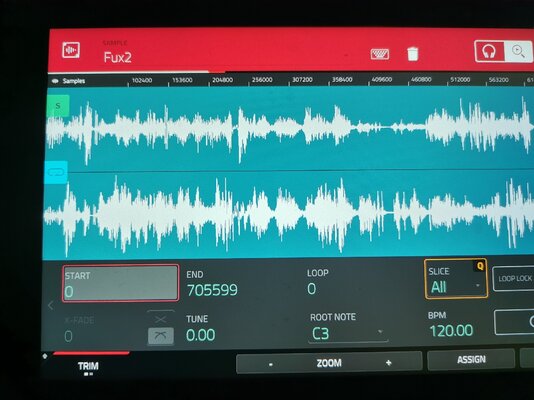
Task: Open the Root Note C3 dropdown
Action: click(348, 333)
